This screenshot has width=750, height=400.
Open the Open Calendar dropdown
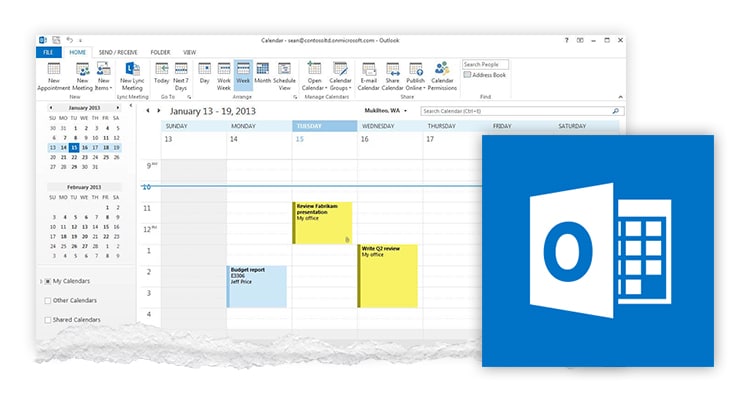pos(314,76)
